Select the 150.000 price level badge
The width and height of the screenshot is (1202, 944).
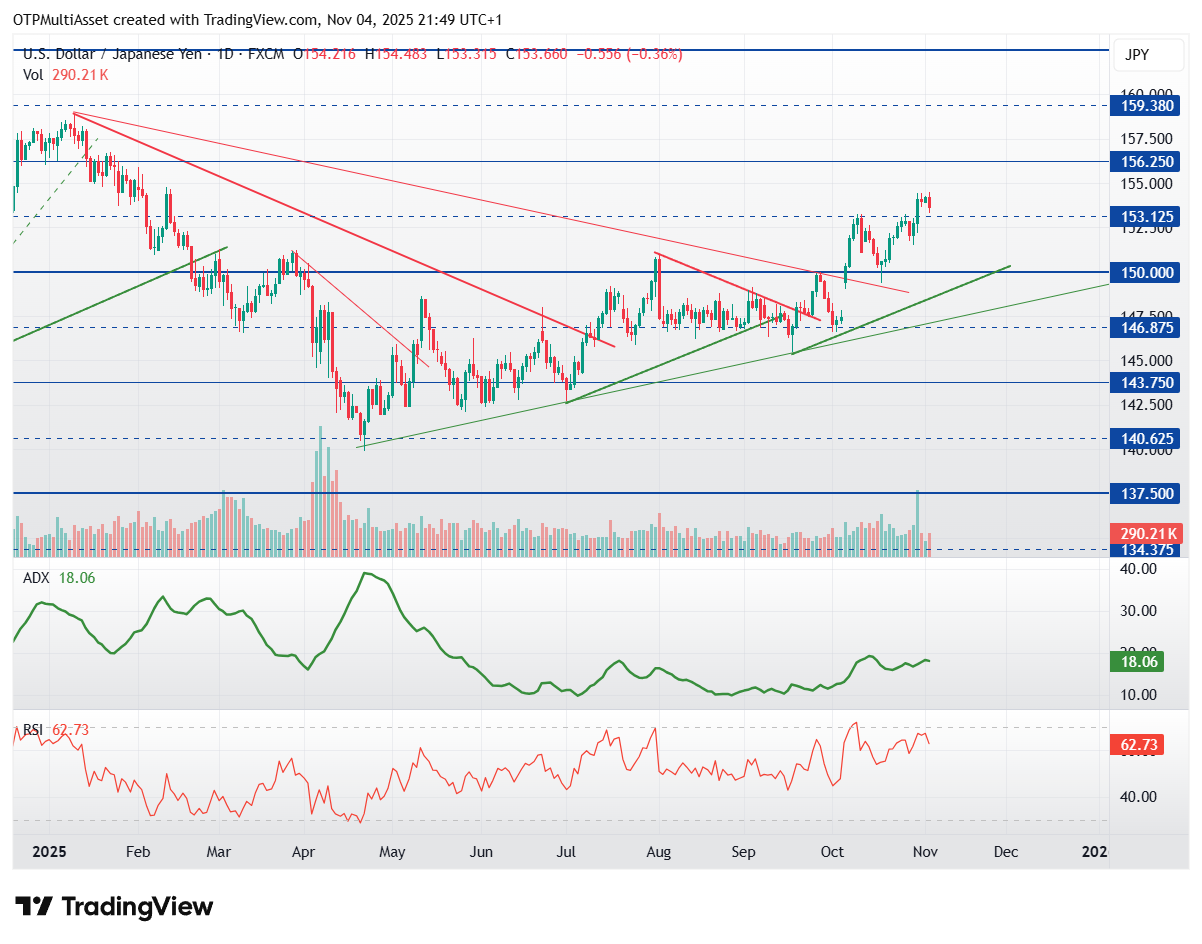[x=1146, y=272]
